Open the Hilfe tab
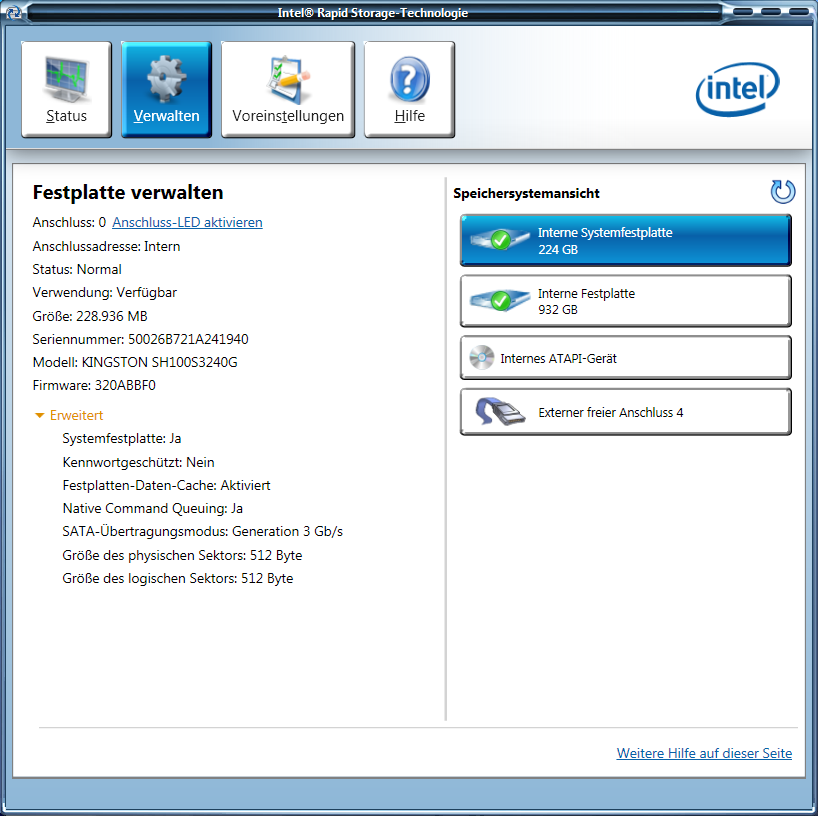 point(410,89)
